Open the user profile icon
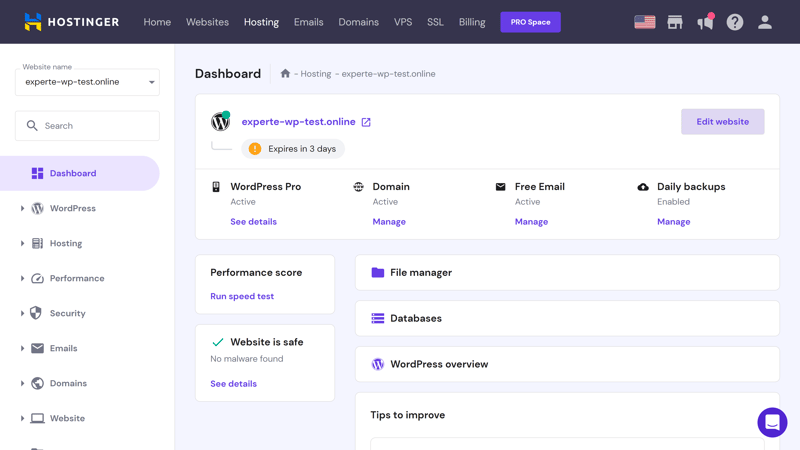The width and height of the screenshot is (800, 450). point(764,22)
